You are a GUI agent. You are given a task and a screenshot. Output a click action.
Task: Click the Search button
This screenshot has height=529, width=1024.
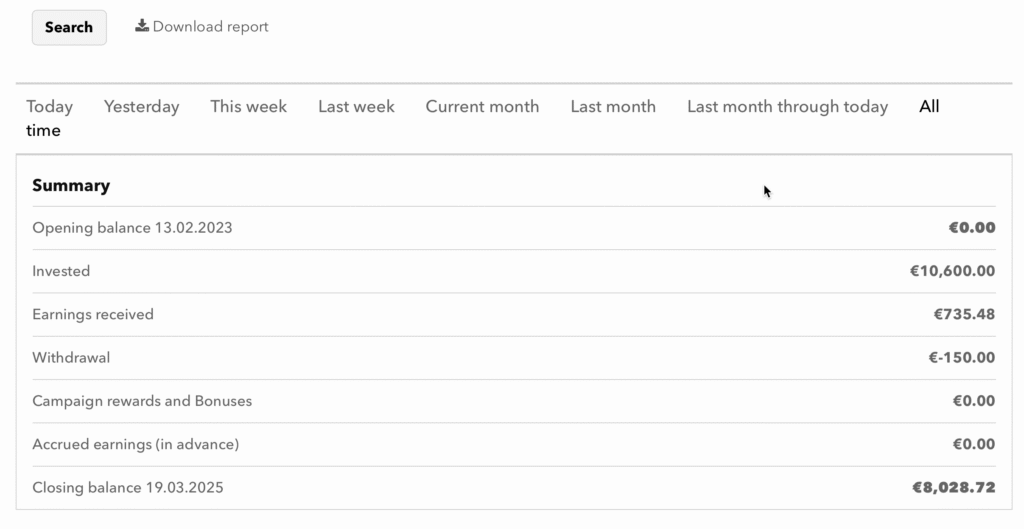point(69,27)
